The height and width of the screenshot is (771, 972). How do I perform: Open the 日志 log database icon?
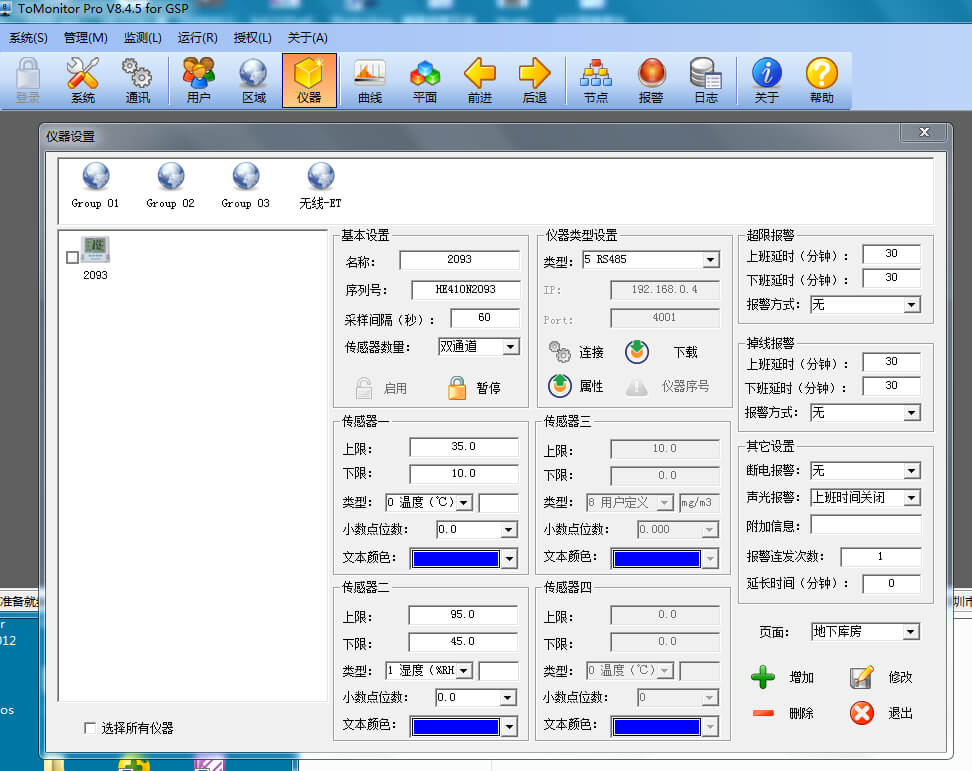click(x=706, y=81)
